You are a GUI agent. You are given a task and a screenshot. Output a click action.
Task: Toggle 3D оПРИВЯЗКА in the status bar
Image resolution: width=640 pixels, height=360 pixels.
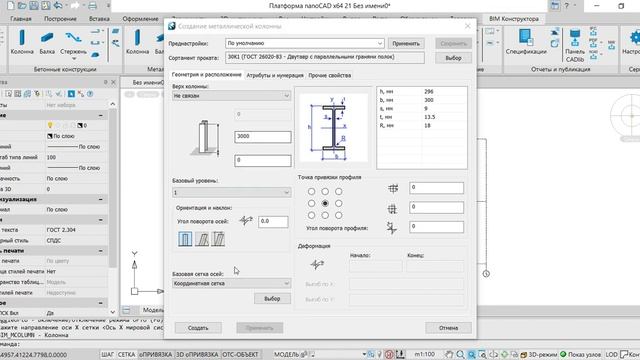197,354
